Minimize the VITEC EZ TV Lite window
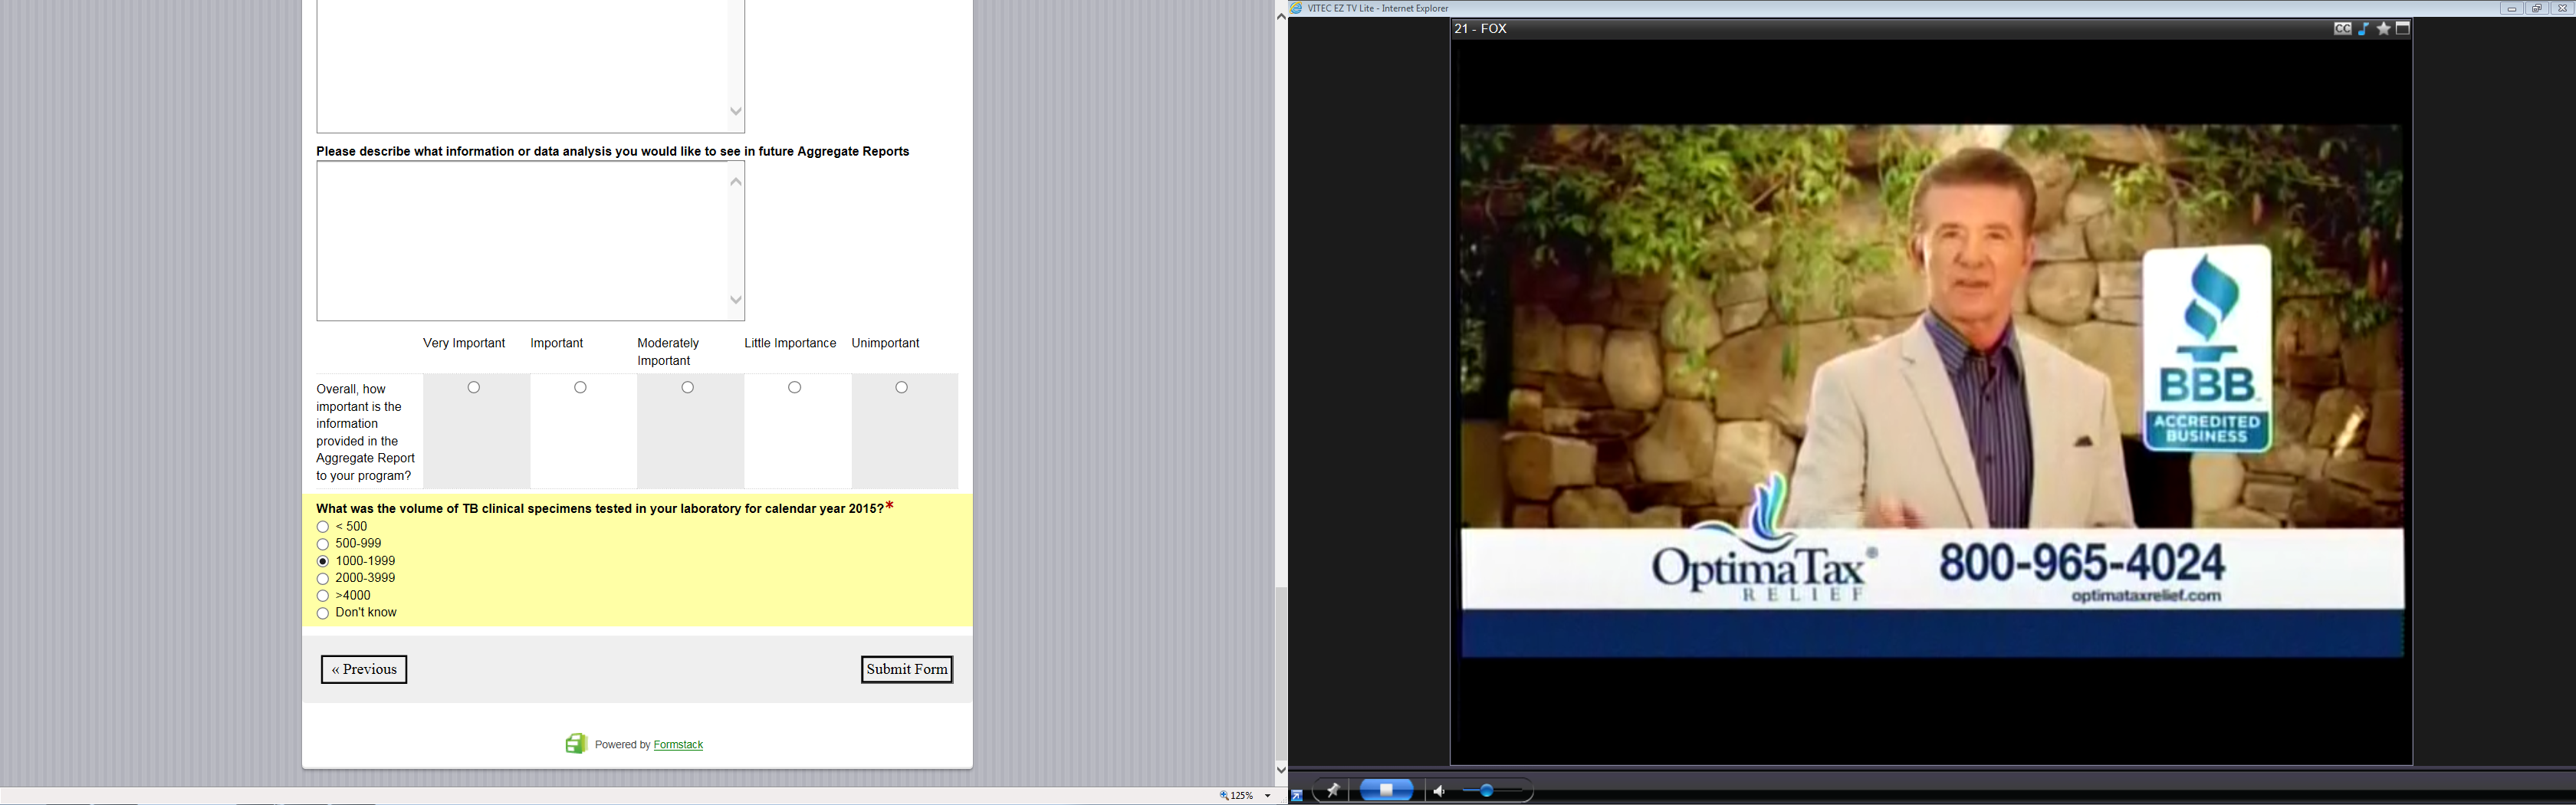The width and height of the screenshot is (2576, 805). click(x=2511, y=8)
